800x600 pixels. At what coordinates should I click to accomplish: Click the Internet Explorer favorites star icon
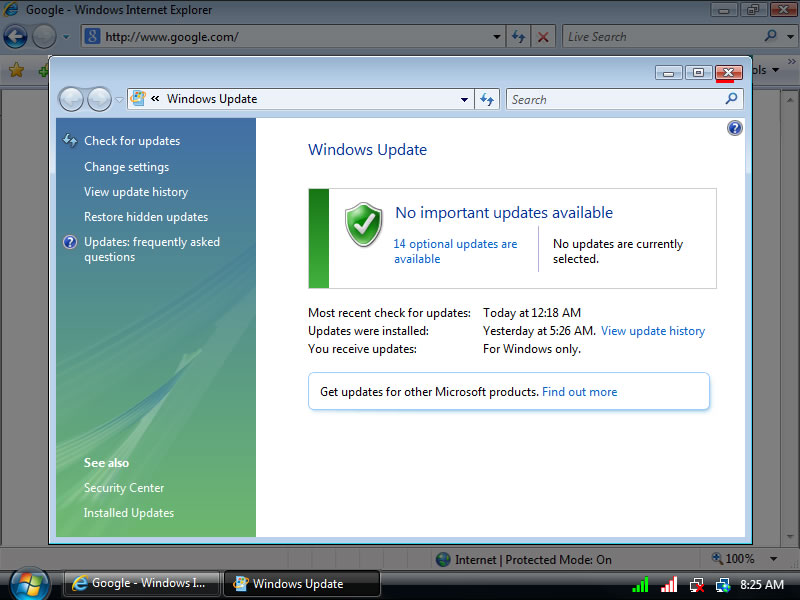click(x=16, y=70)
